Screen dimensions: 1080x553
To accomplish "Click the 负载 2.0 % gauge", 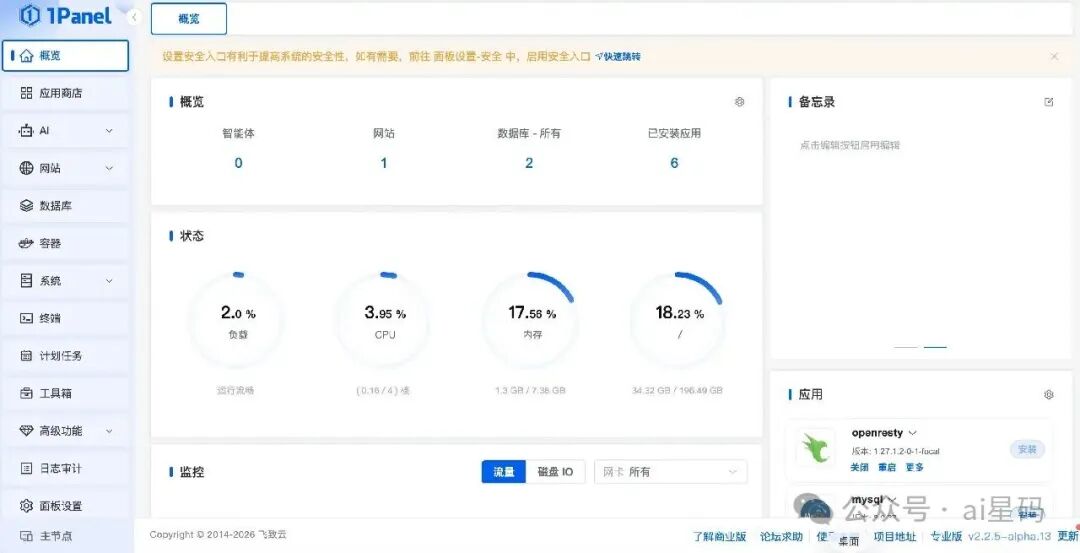I will click(x=237, y=320).
